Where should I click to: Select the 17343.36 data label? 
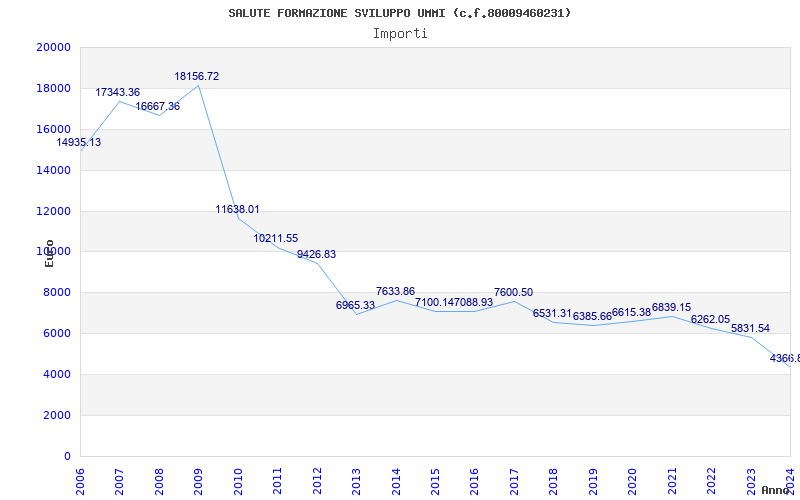point(118,92)
